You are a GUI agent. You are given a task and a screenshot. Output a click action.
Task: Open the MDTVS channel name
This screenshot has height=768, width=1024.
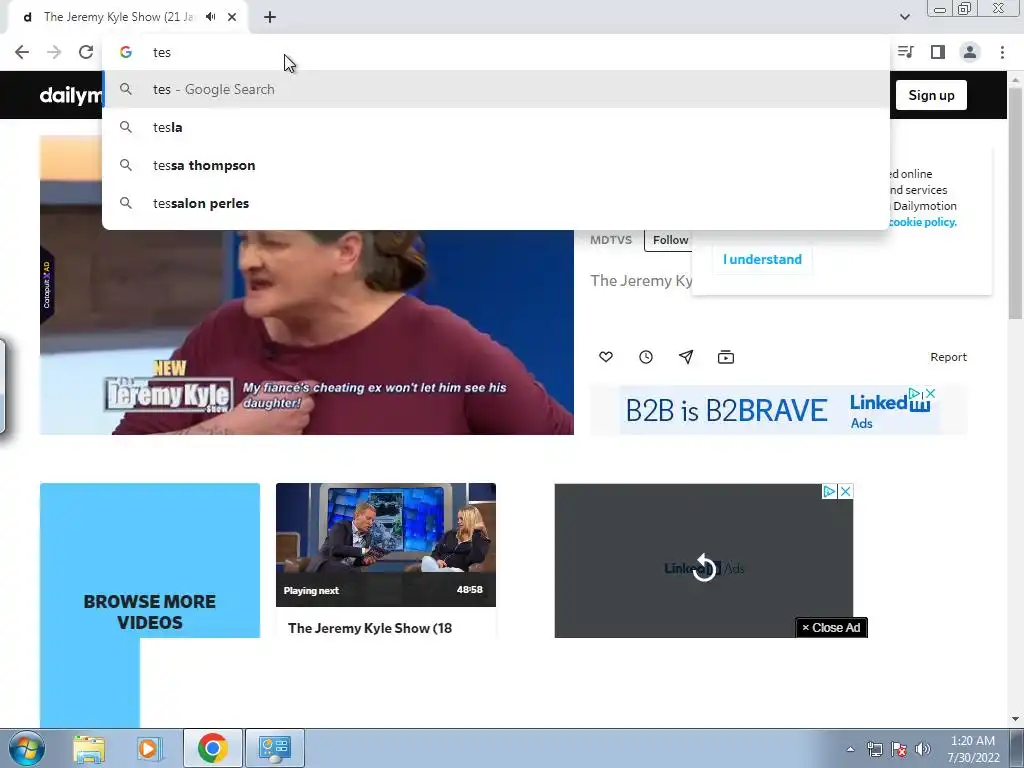click(611, 240)
